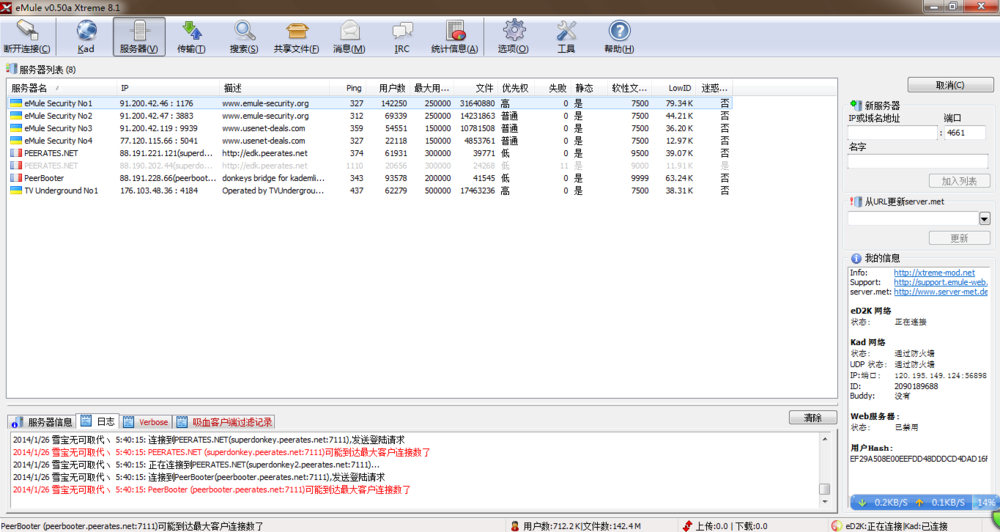The width and height of the screenshot is (1000, 532).
Task: Switch to the Log (日志) tab
Action: [x=98, y=422]
